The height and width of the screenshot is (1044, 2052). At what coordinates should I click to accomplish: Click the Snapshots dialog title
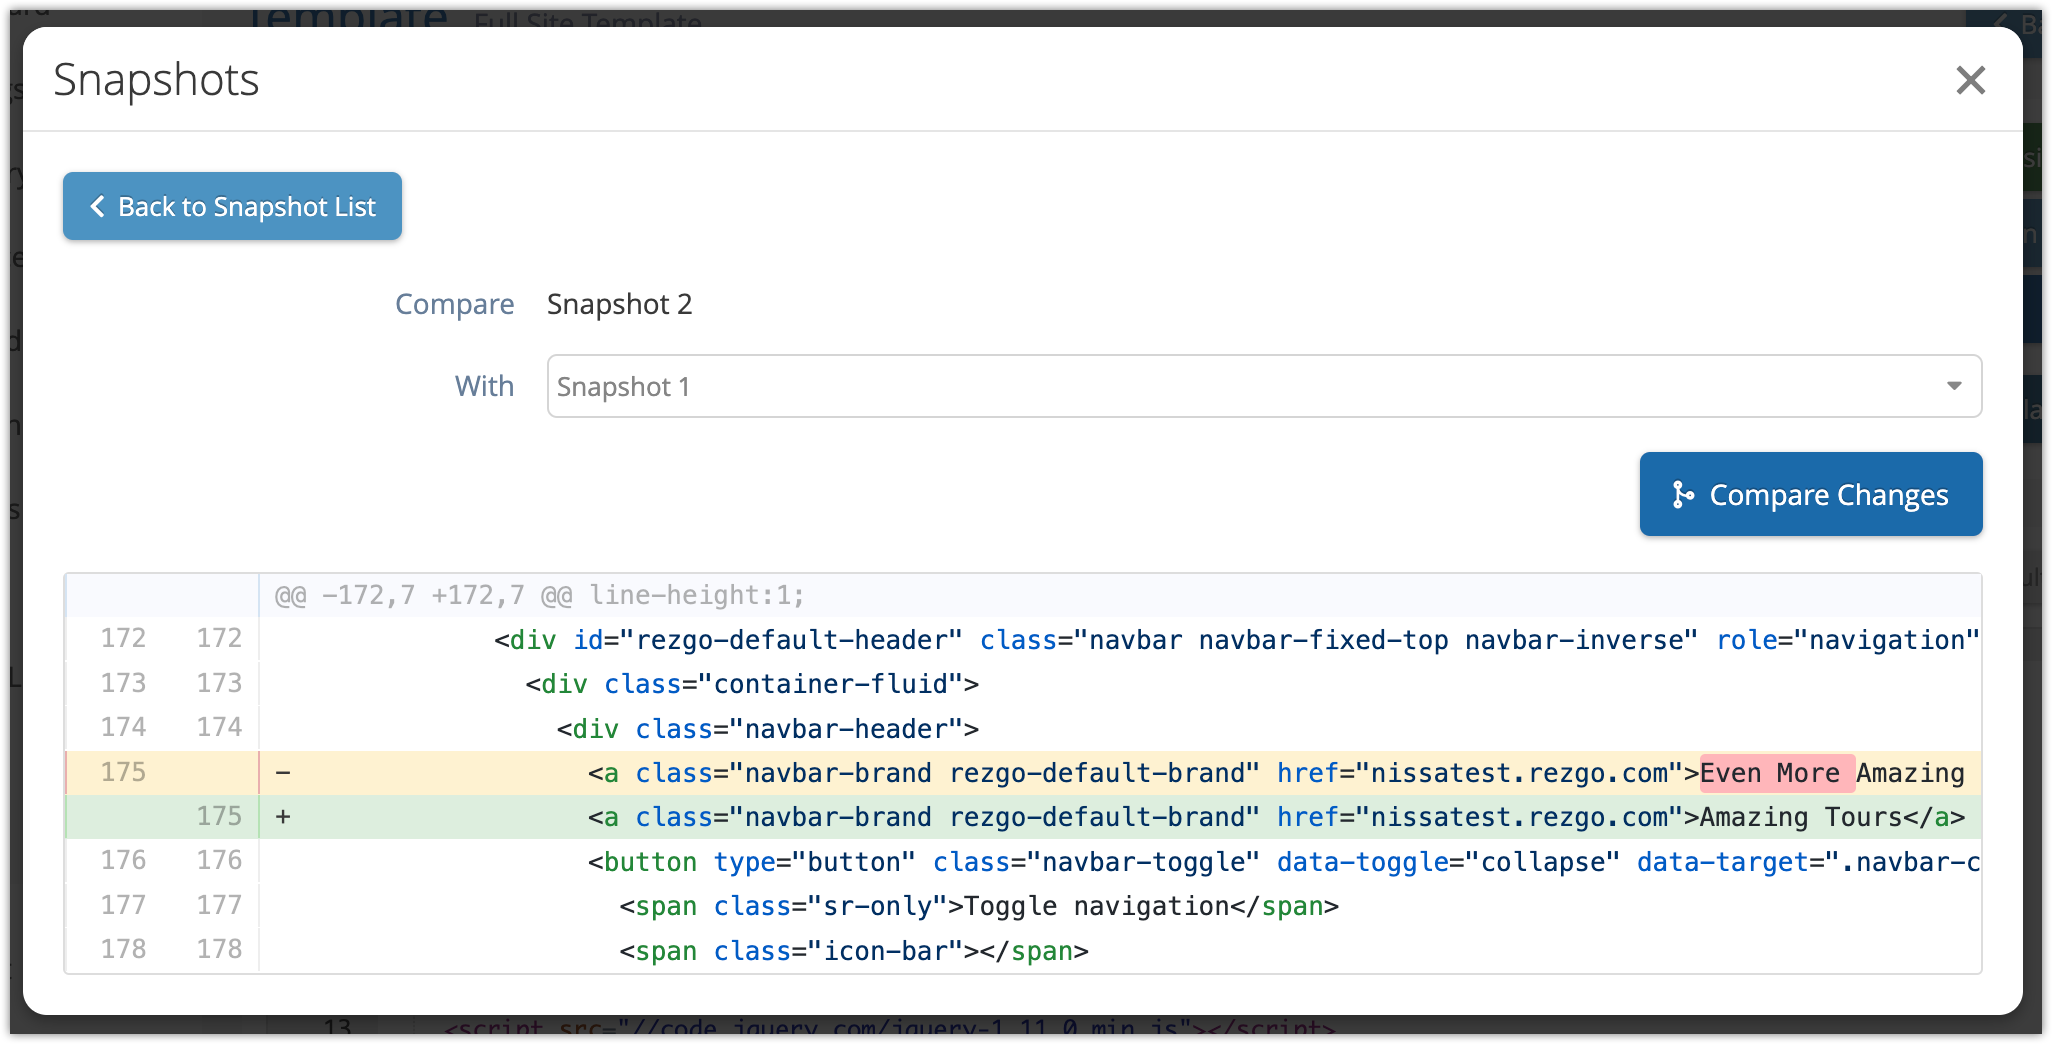(x=156, y=80)
